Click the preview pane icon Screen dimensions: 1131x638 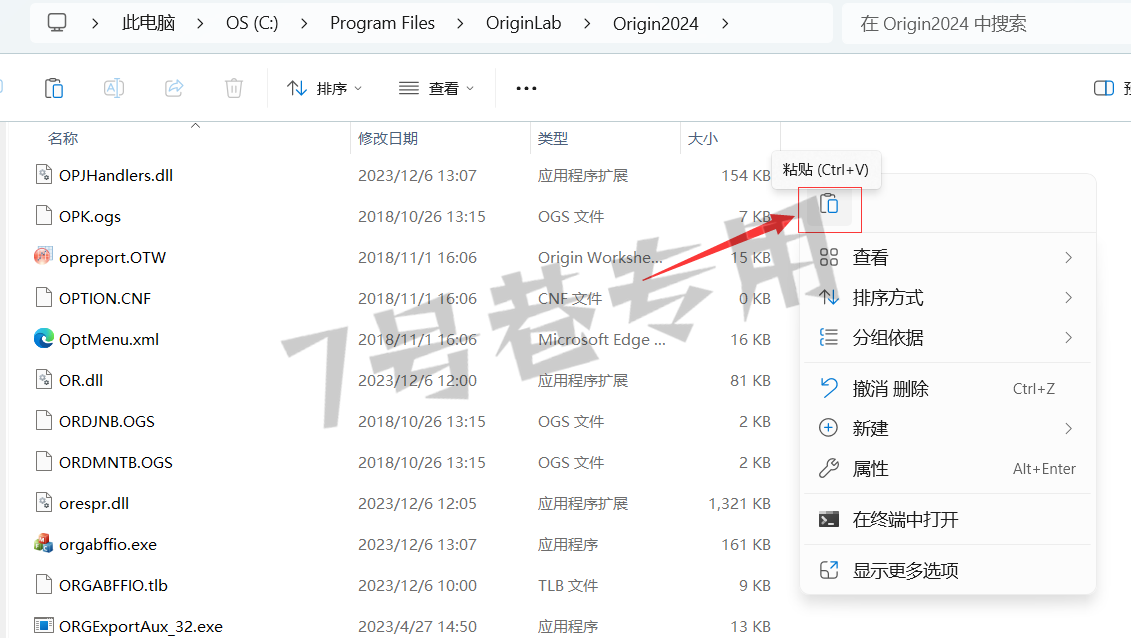(1104, 88)
